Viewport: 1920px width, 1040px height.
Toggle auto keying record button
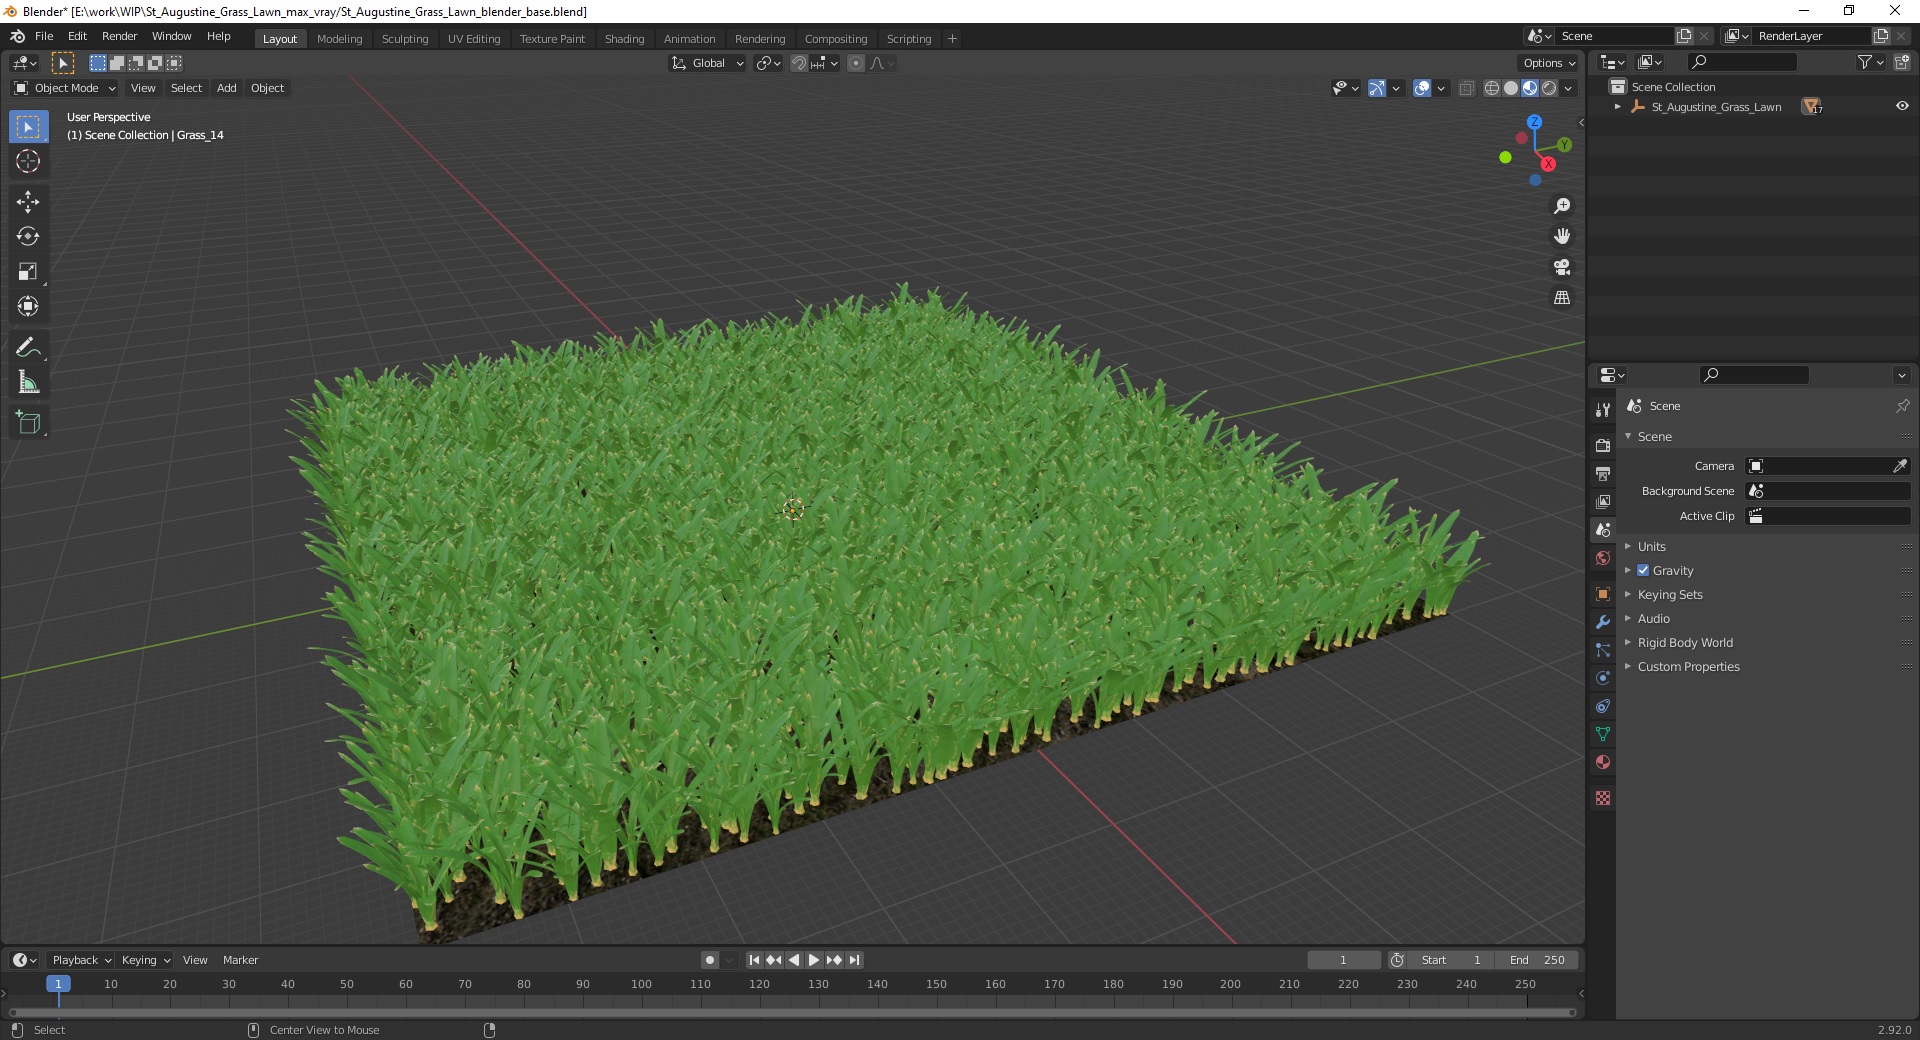pyautogui.click(x=710, y=960)
